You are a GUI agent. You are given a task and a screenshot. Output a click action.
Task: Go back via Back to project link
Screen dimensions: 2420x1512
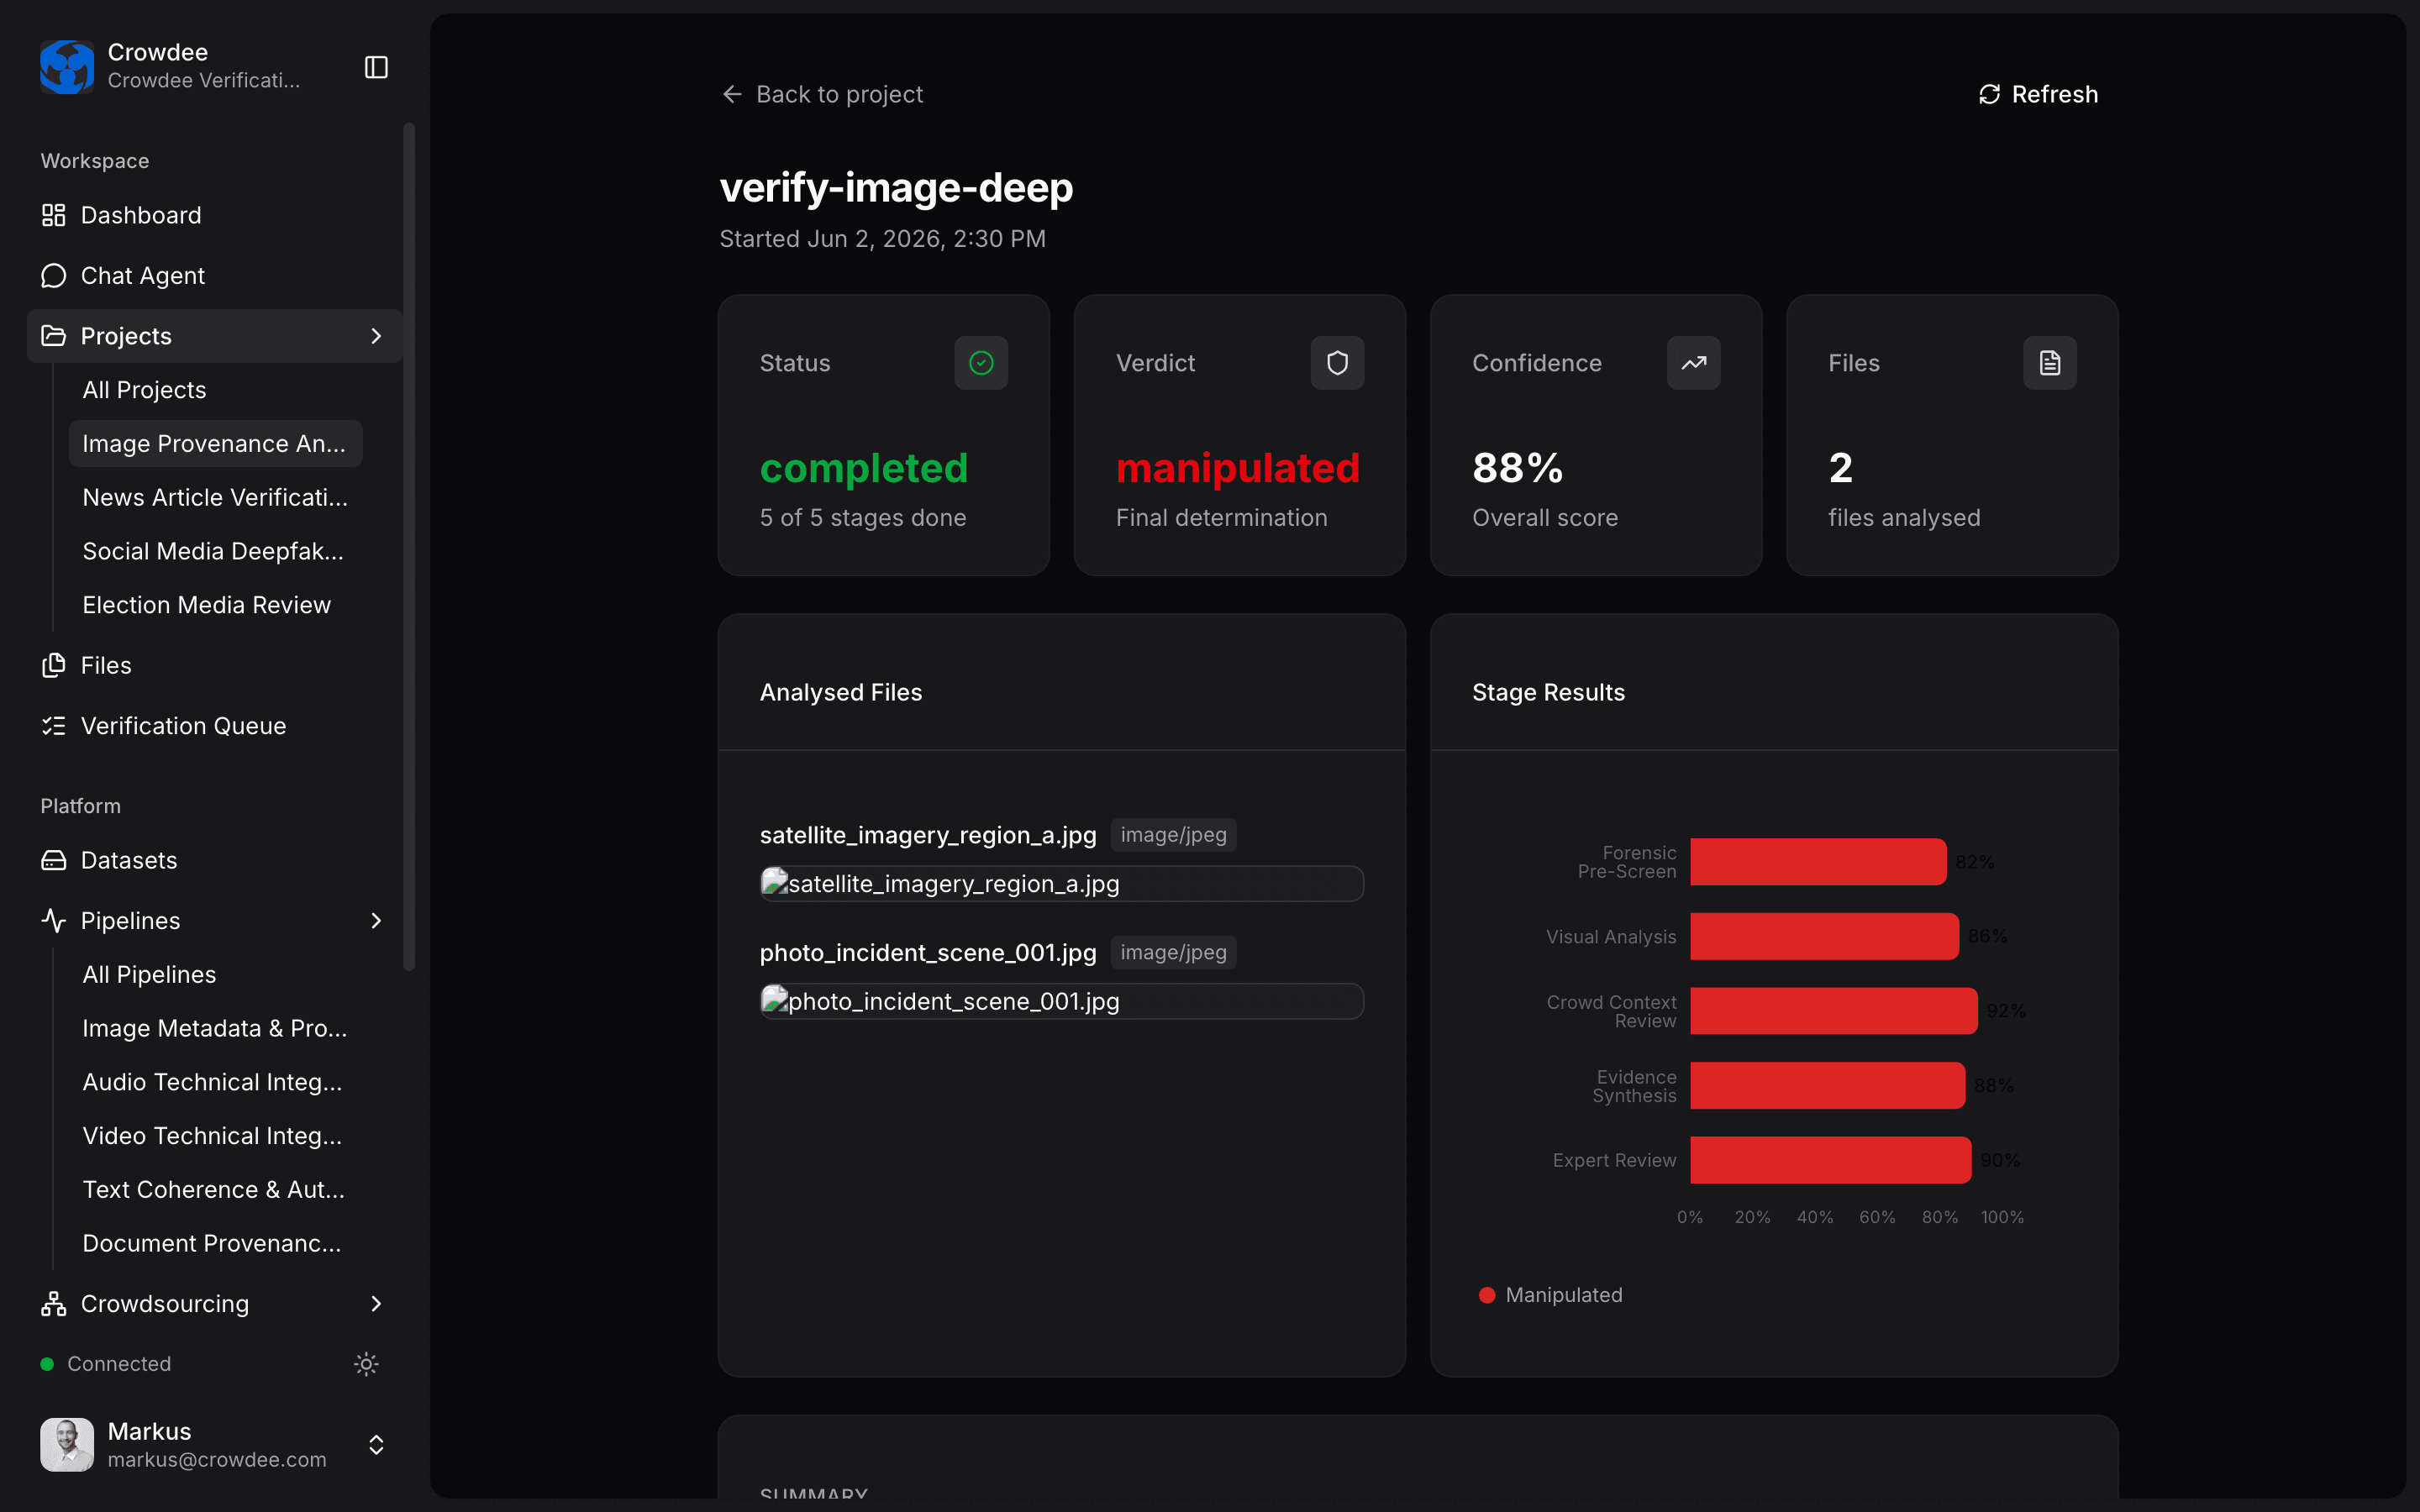pos(822,94)
